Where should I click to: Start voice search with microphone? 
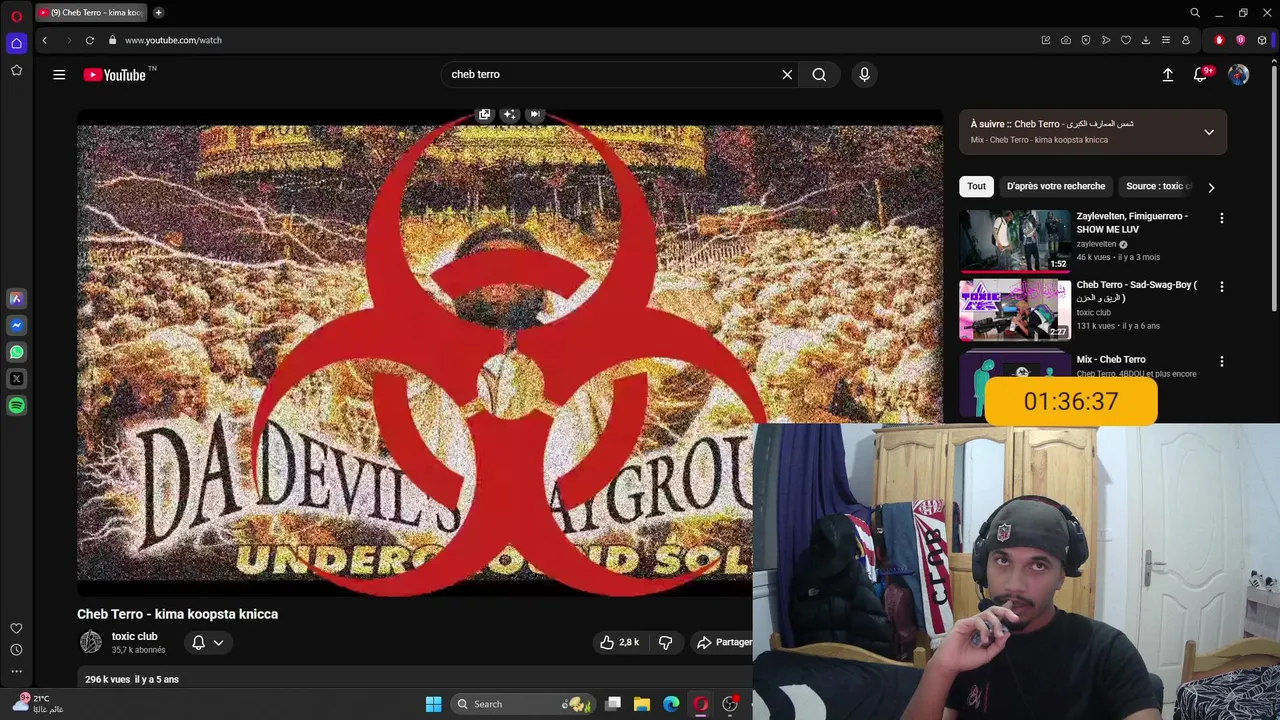tap(865, 74)
